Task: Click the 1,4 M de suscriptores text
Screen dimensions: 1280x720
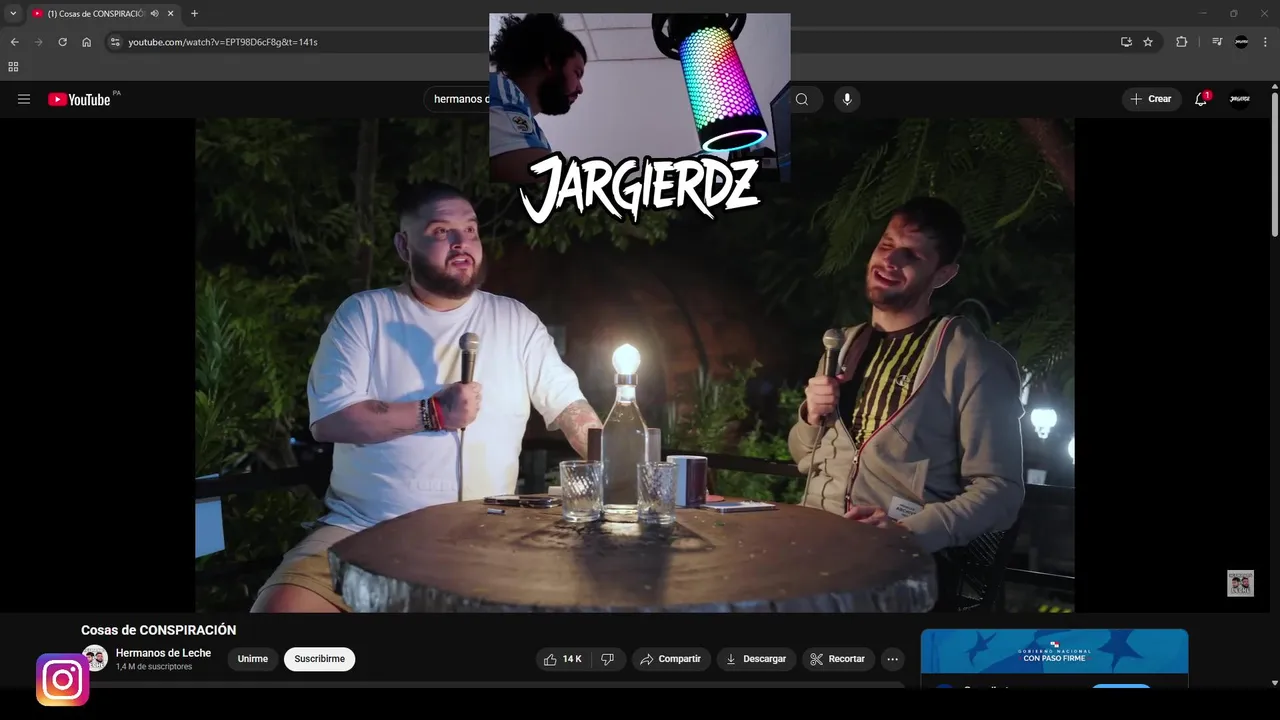Action: (x=154, y=667)
